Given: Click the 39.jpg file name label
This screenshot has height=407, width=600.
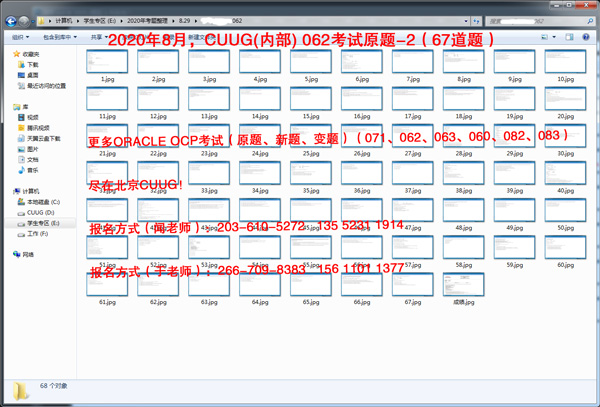Looking at the screenshot, I should 514,190.
